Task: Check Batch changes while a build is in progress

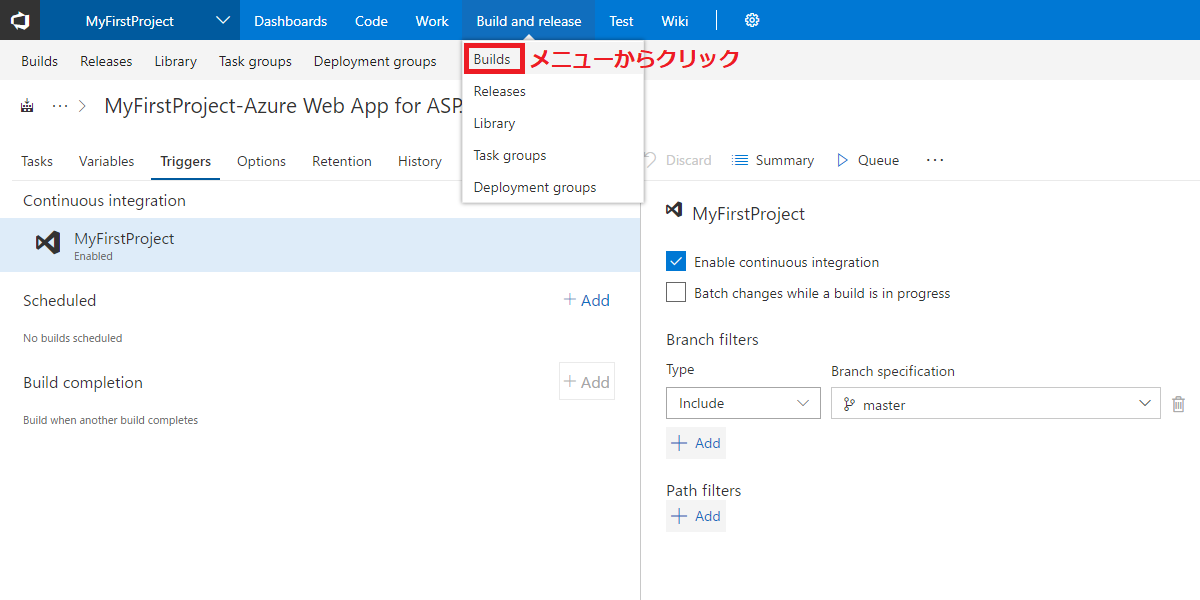Action: pyautogui.click(x=676, y=293)
